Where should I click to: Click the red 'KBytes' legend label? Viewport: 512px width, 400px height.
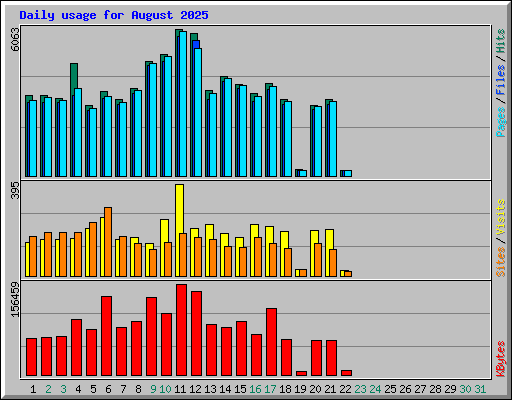coord(501,359)
